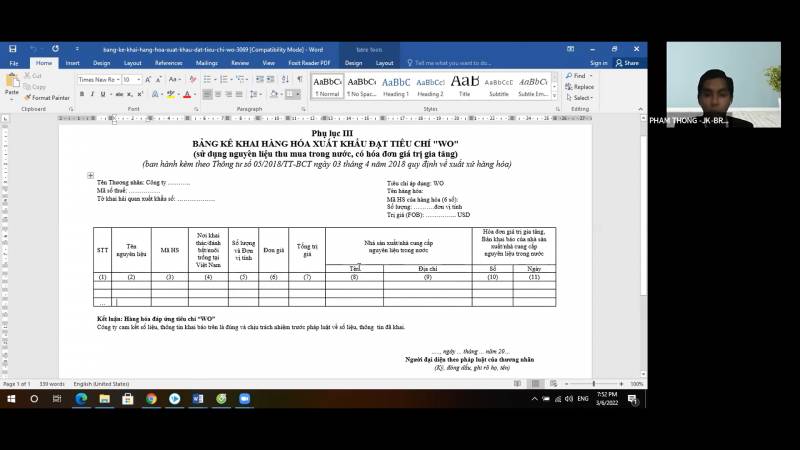Open the File menu tab
800x450 pixels.
pyautogui.click(x=14, y=63)
